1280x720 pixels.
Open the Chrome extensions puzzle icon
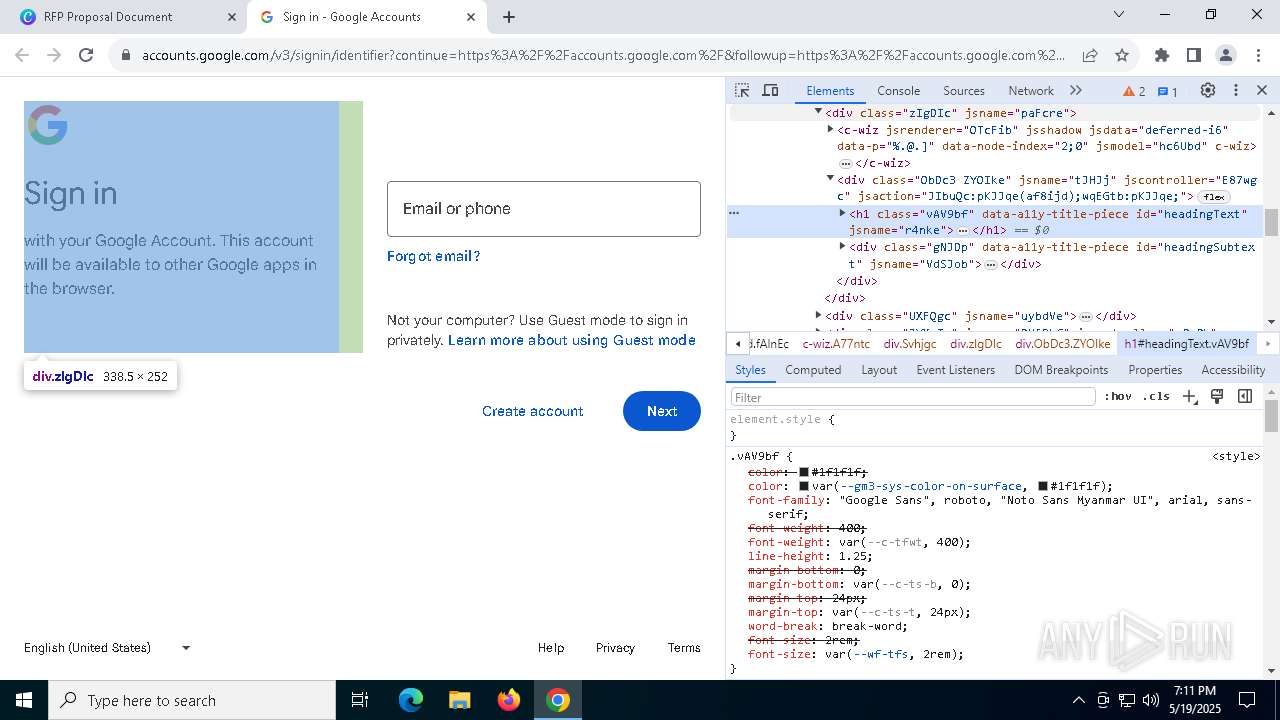(1161, 55)
